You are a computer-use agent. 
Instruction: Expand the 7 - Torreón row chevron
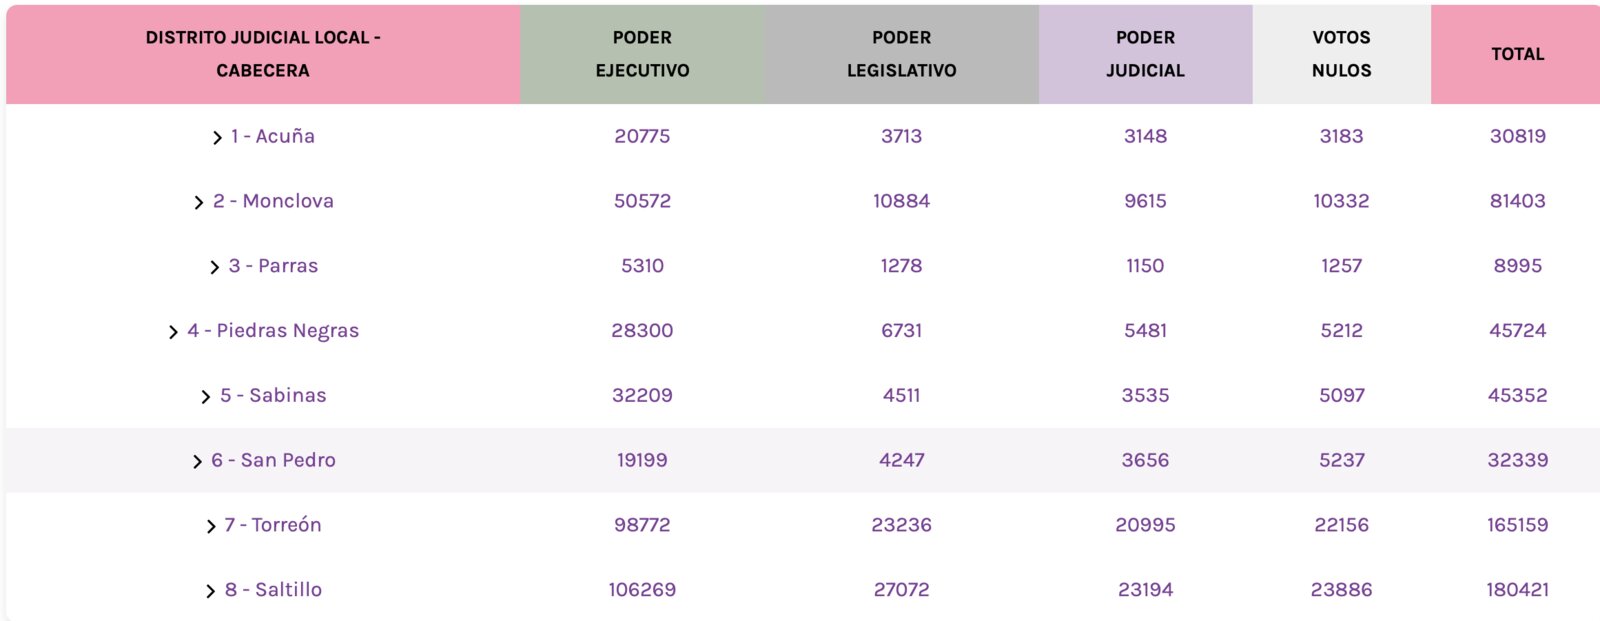point(210,526)
